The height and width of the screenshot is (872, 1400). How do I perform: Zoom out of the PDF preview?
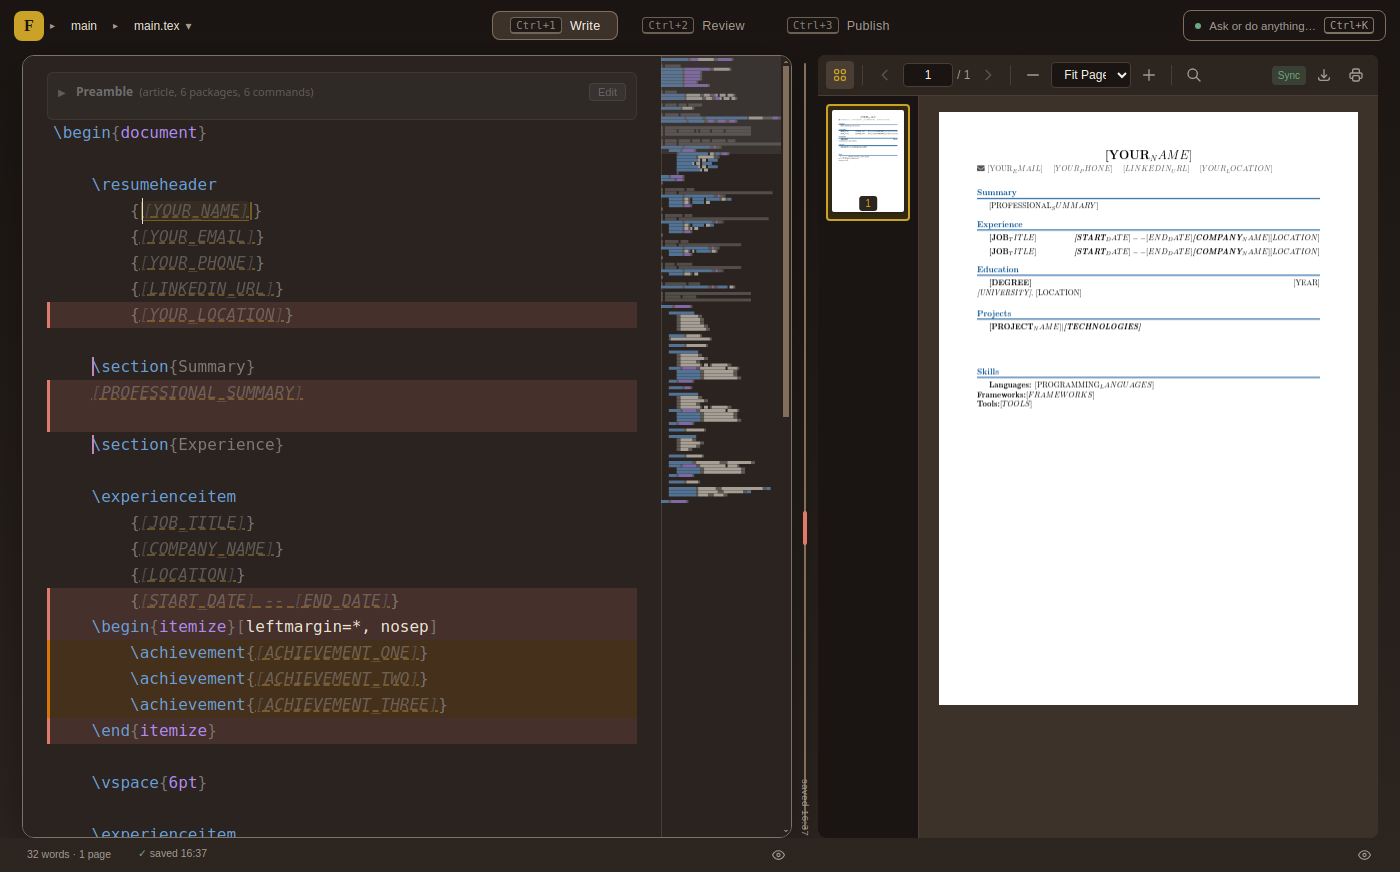pyautogui.click(x=1033, y=75)
